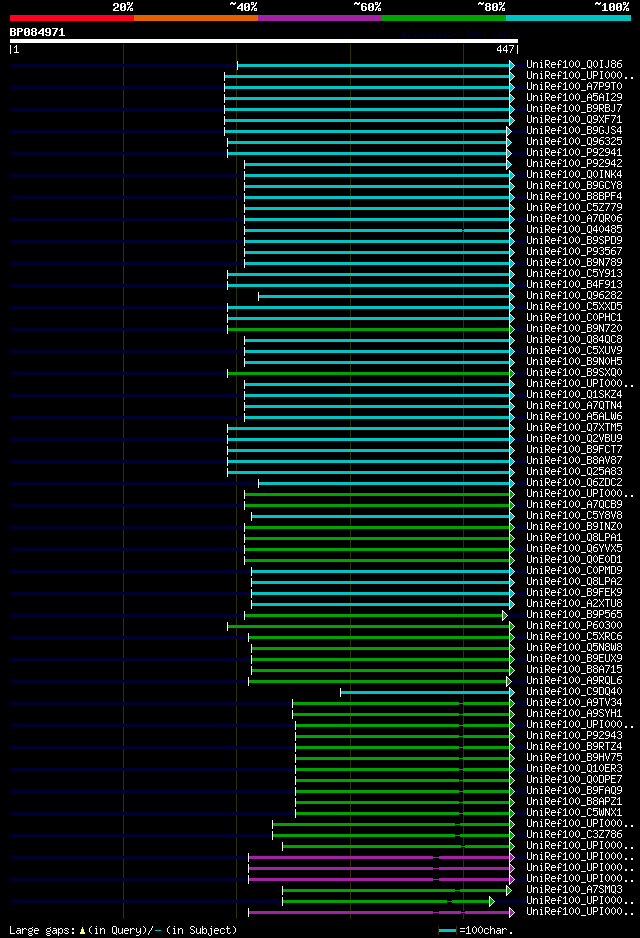This screenshot has width=640, height=938.
Task: Click the UniRef100_B9P565 label
Action: point(574,614)
